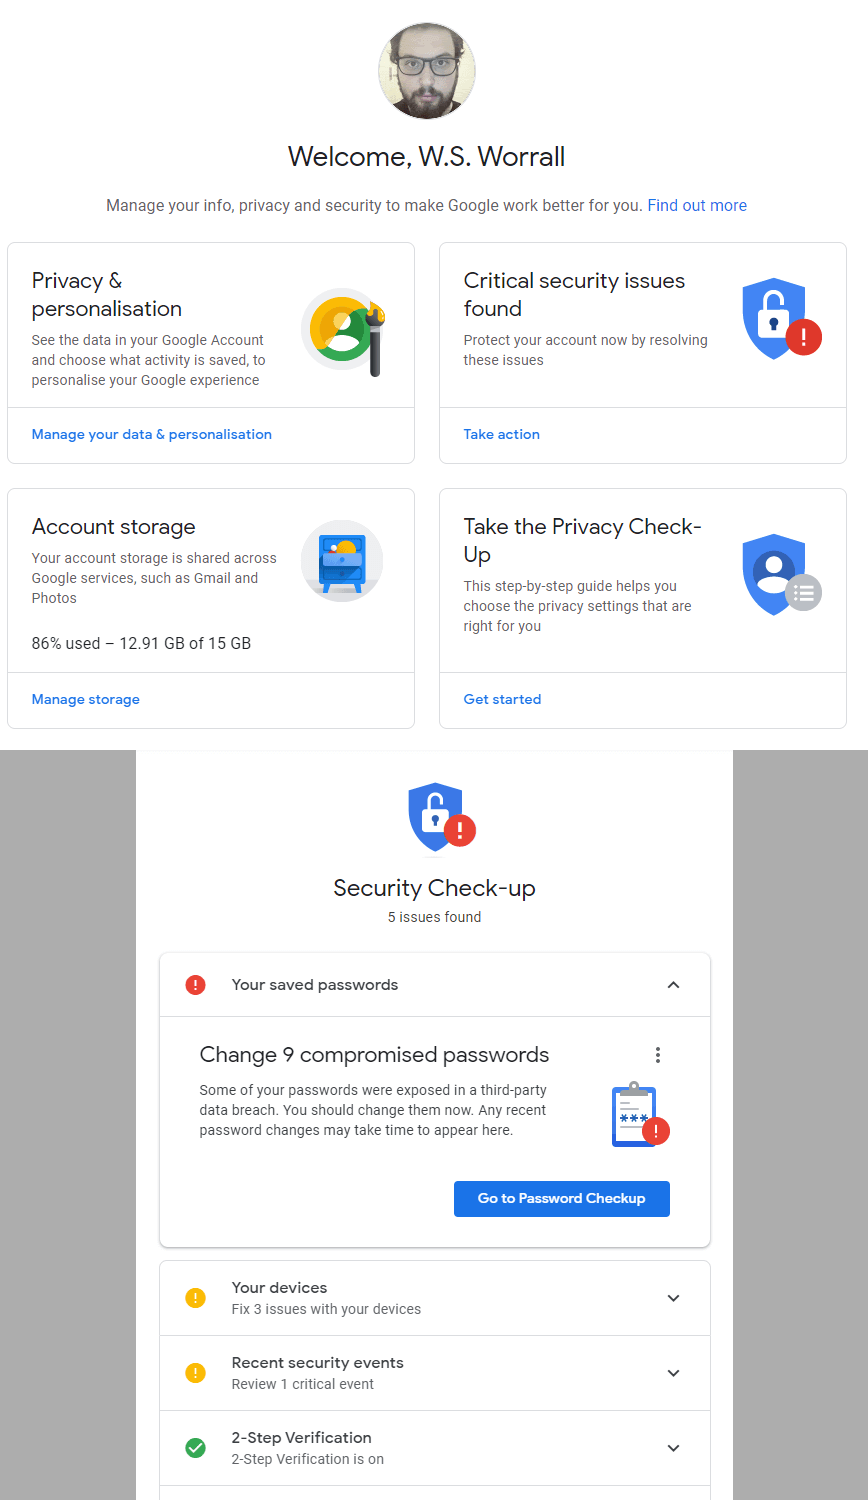The image size is (868, 1500).
Task: Open the three-dot menu on compromised passwords card
Action: pyautogui.click(x=658, y=1054)
